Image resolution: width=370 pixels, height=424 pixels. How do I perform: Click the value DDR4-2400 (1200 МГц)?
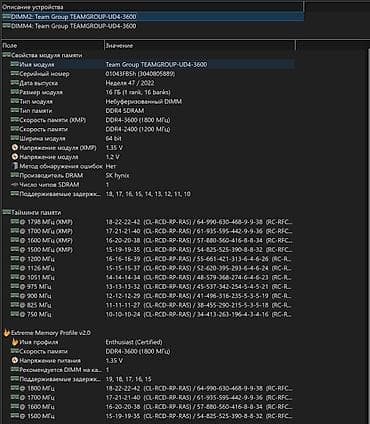click(x=138, y=129)
